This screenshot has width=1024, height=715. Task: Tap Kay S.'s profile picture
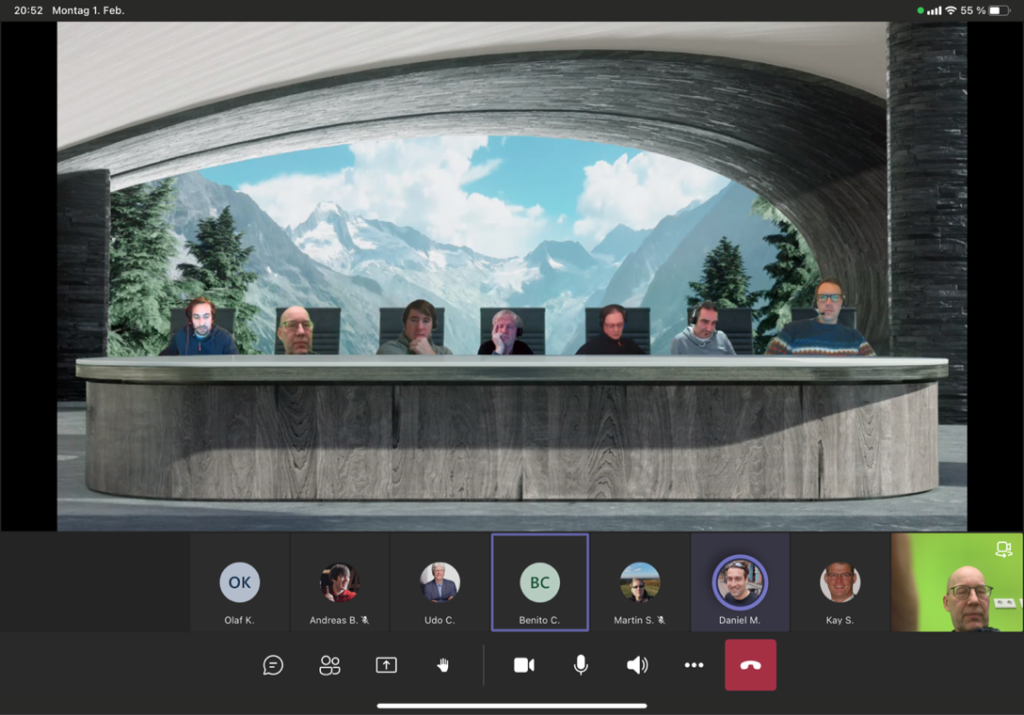[x=840, y=582]
